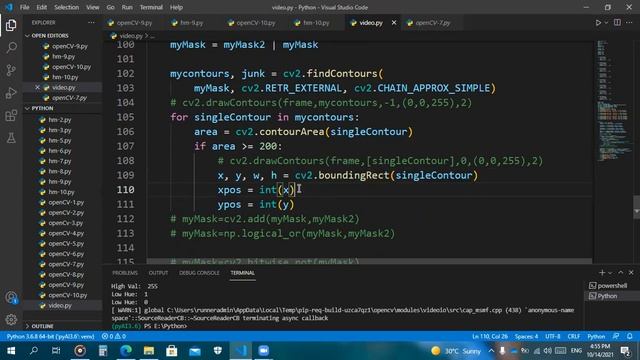640x360 pixels.
Task: Open the View menu
Action: [x=93, y=7]
